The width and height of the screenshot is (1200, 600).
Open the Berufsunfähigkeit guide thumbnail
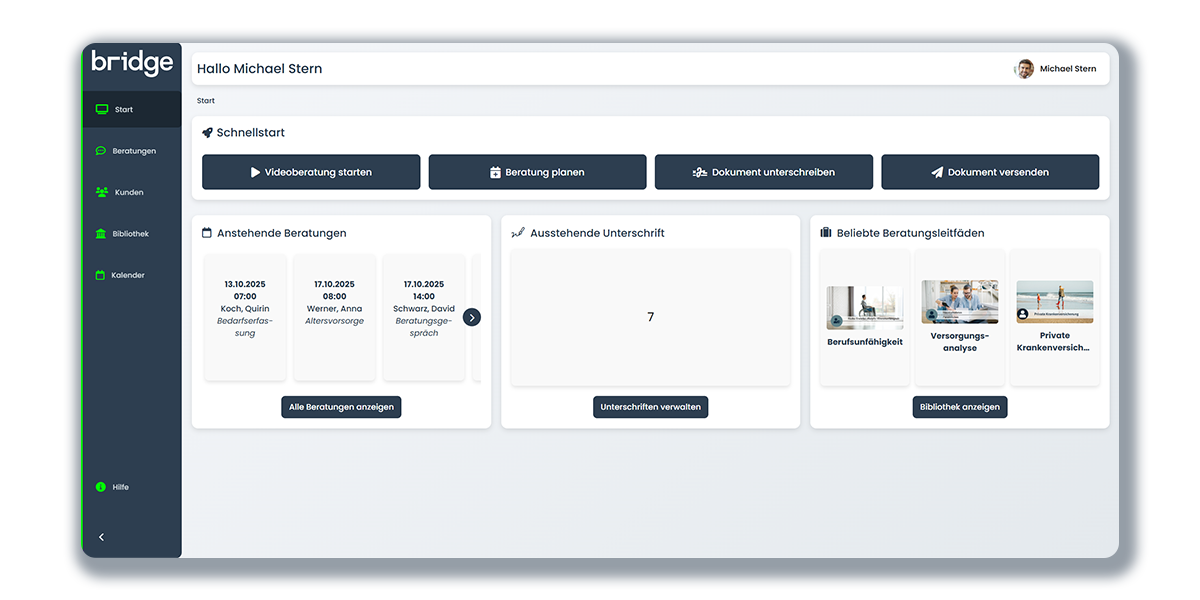point(865,308)
